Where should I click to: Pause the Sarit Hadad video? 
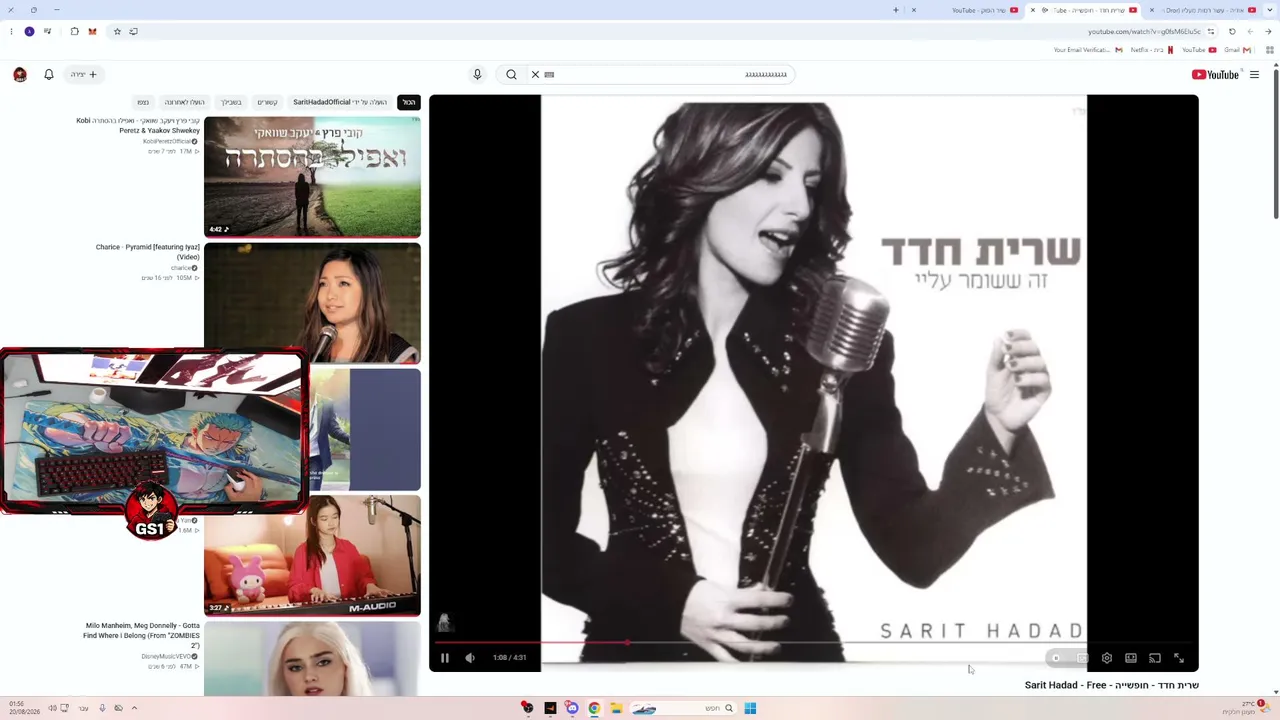tap(445, 658)
